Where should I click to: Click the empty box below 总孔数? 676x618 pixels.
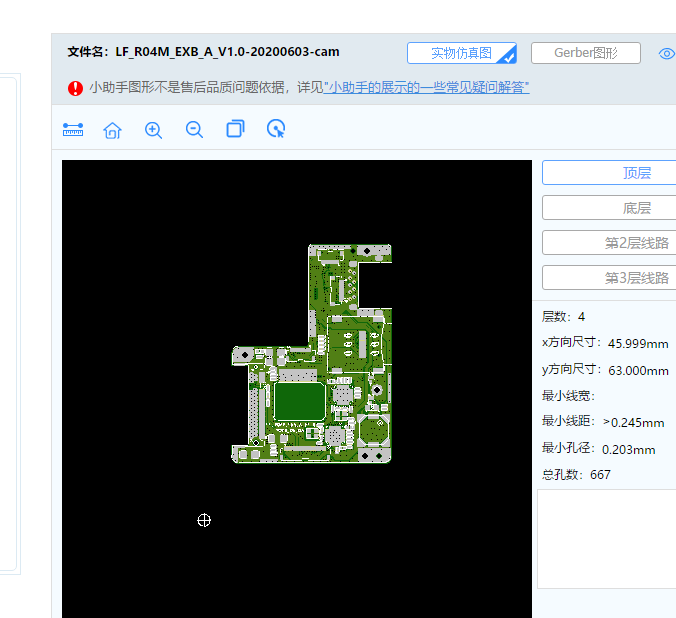click(x=607, y=539)
